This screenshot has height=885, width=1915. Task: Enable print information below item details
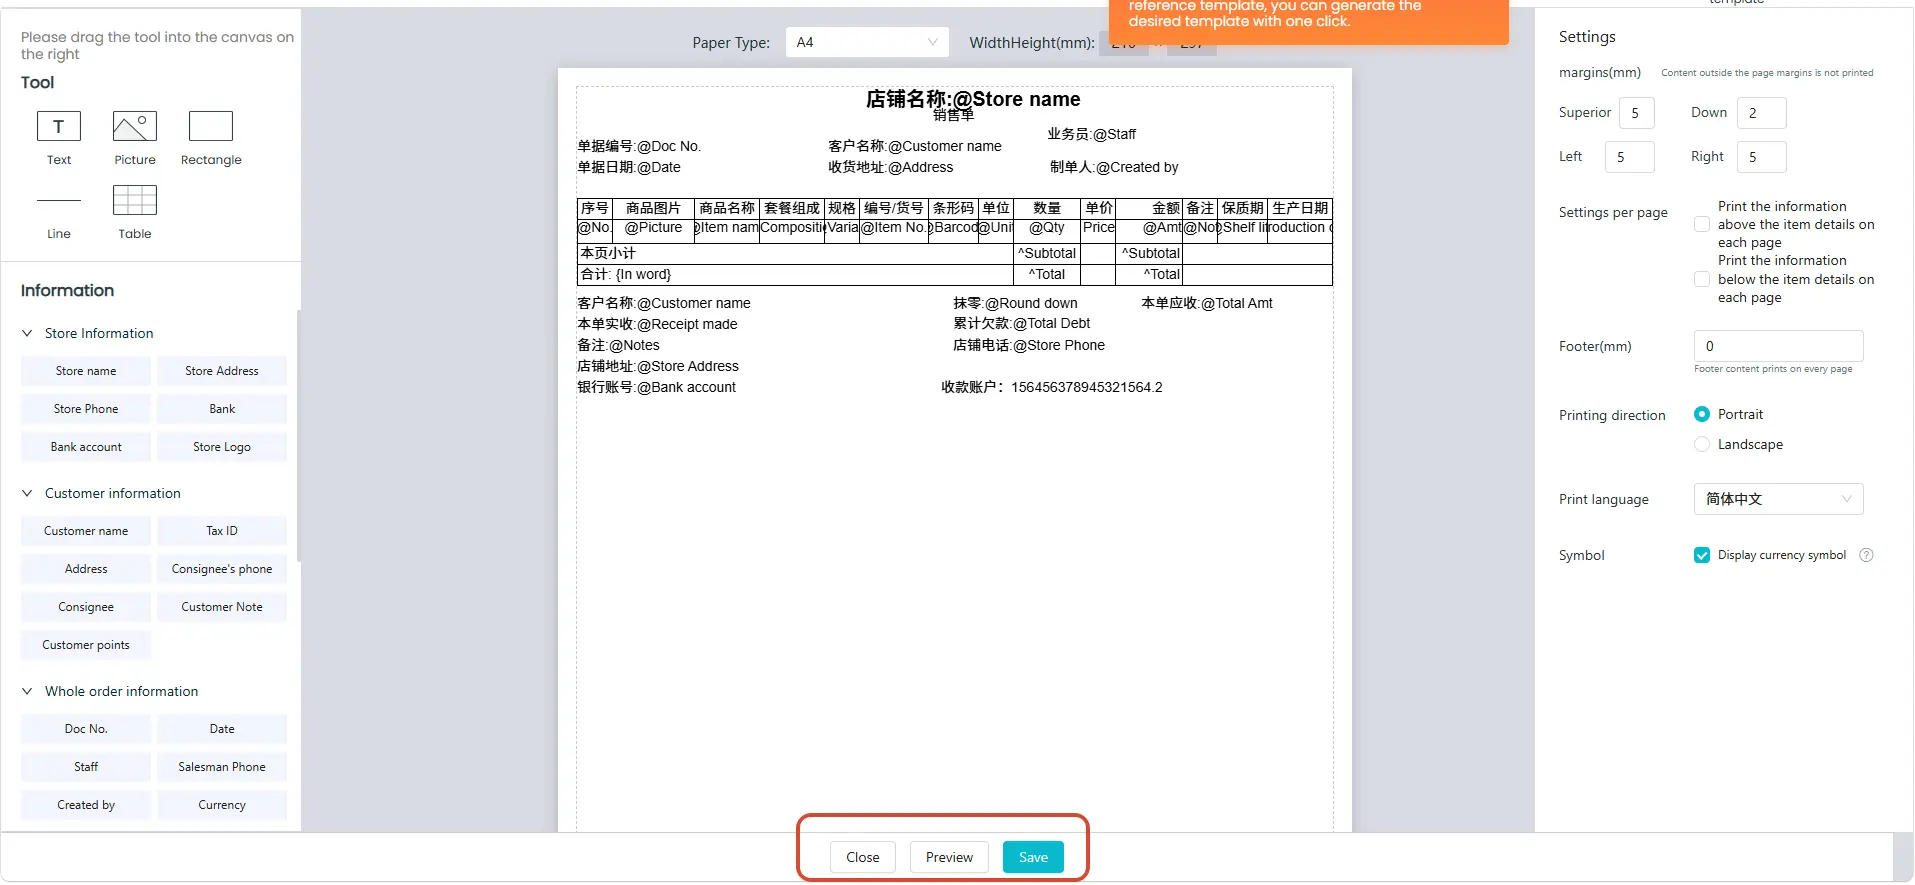(1702, 279)
